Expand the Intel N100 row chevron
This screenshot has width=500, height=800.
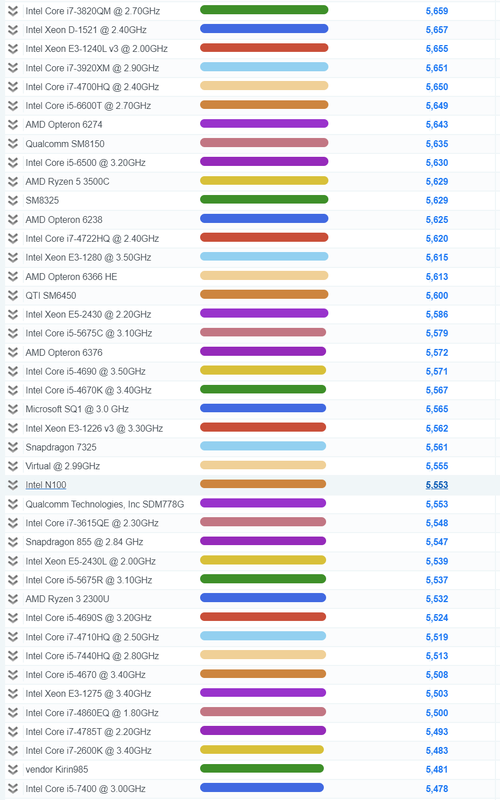(x=13, y=485)
